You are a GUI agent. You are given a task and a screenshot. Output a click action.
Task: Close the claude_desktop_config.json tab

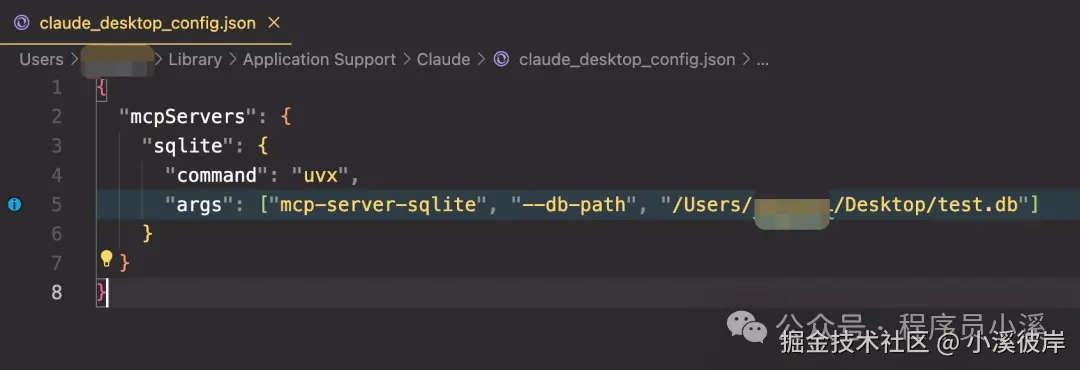point(273,23)
